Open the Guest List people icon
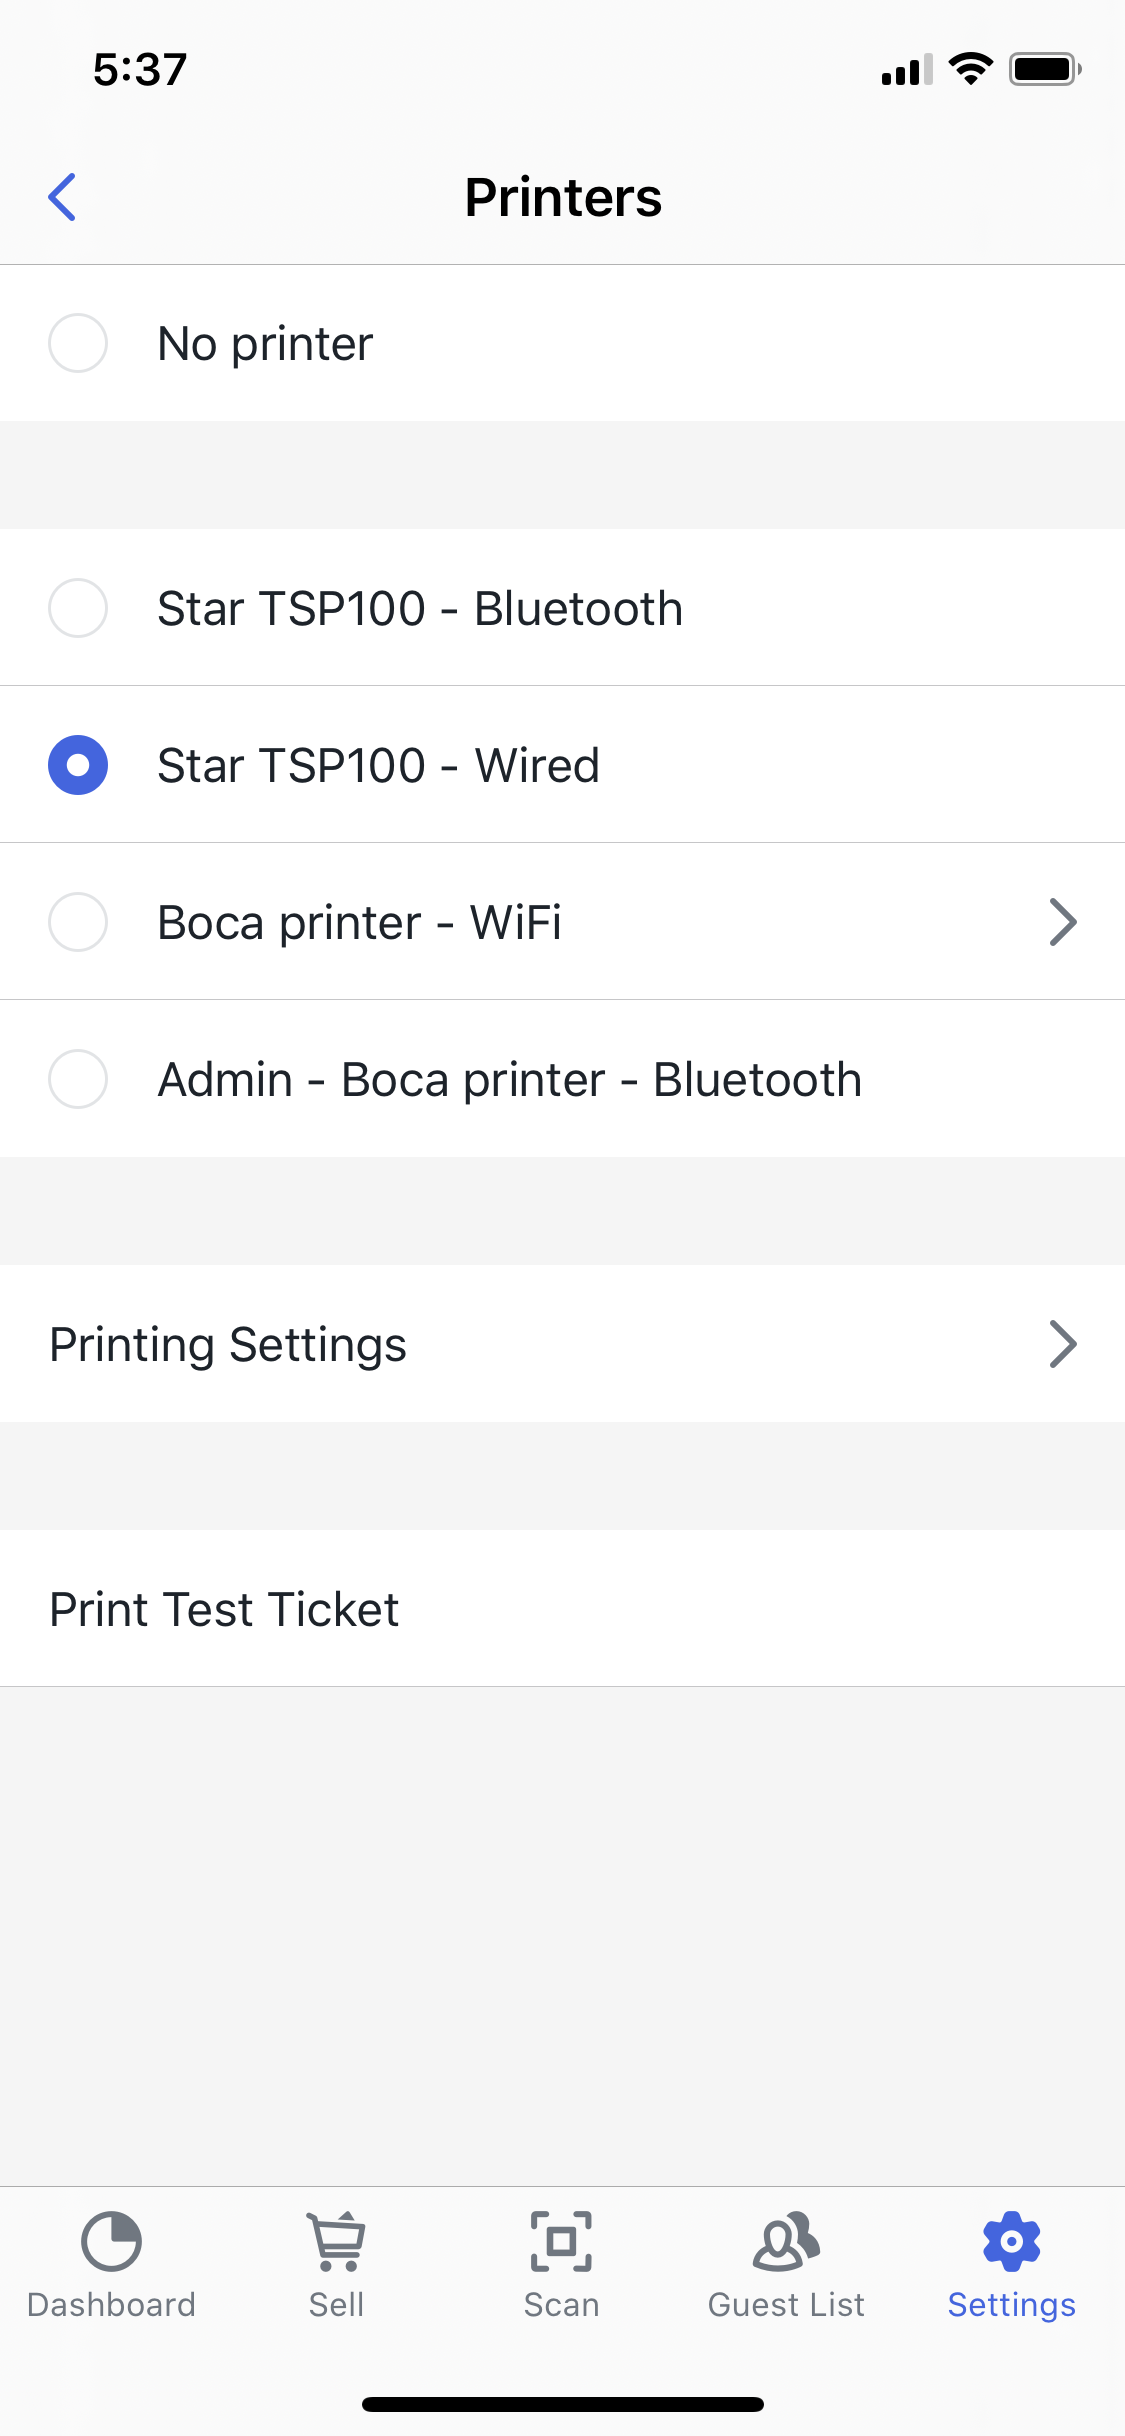The image size is (1125, 2436). click(x=786, y=2241)
